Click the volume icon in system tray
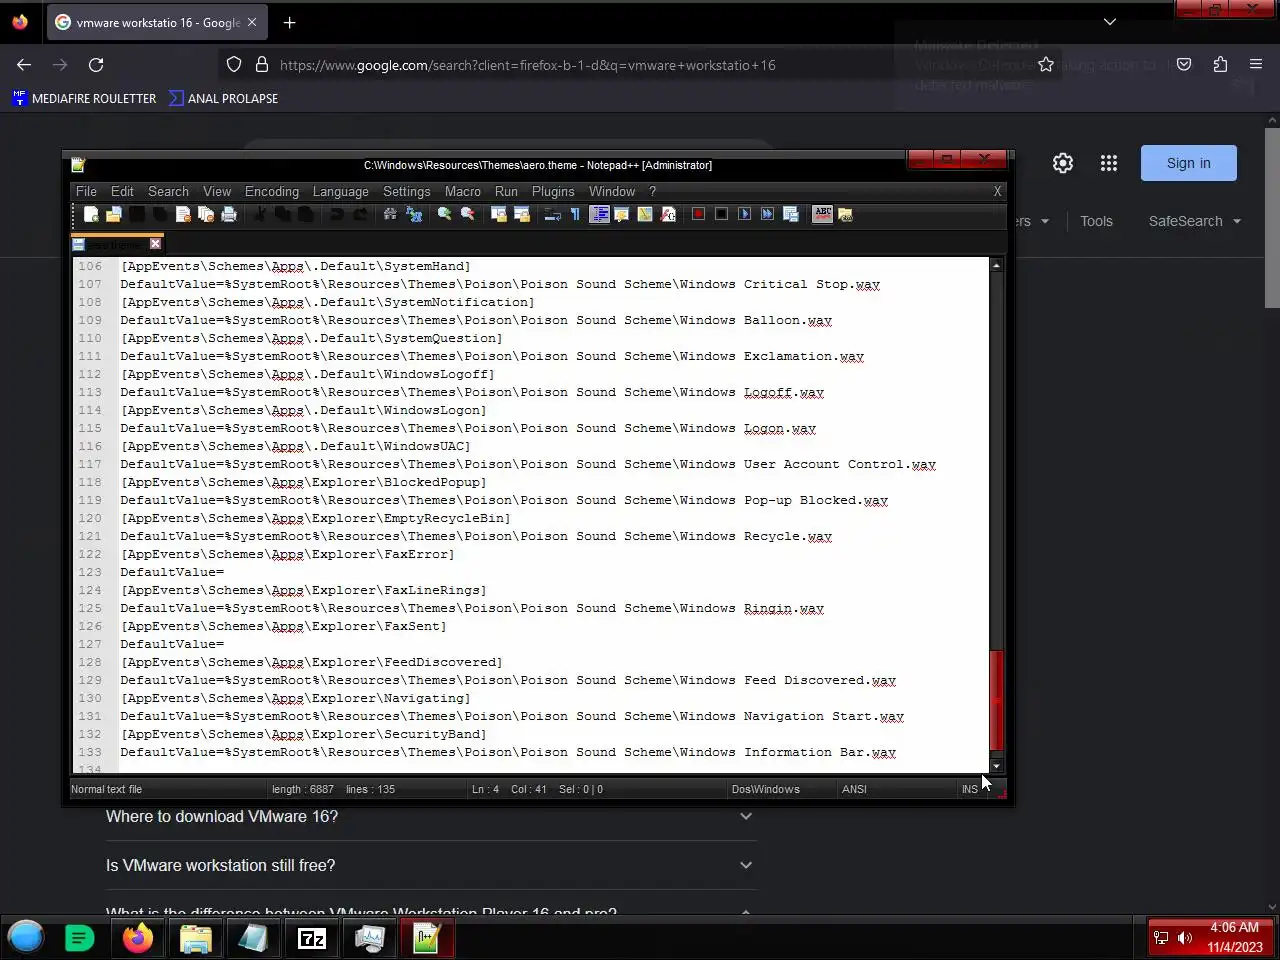Viewport: 1280px width, 960px height. (x=1185, y=938)
